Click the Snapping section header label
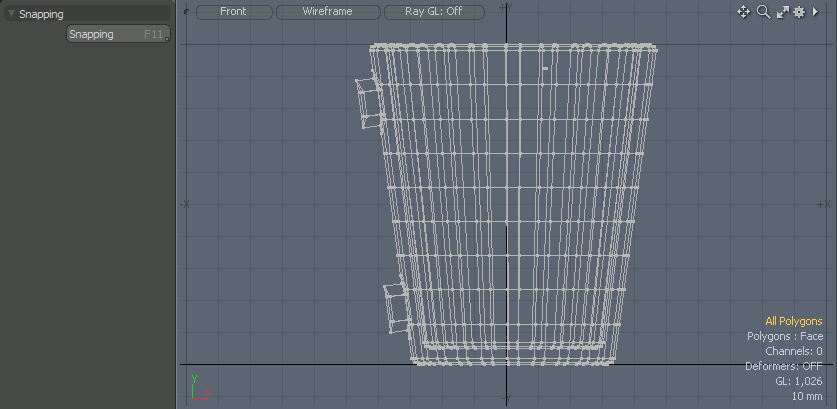Viewport: 837px width, 409px height. coord(41,14)
